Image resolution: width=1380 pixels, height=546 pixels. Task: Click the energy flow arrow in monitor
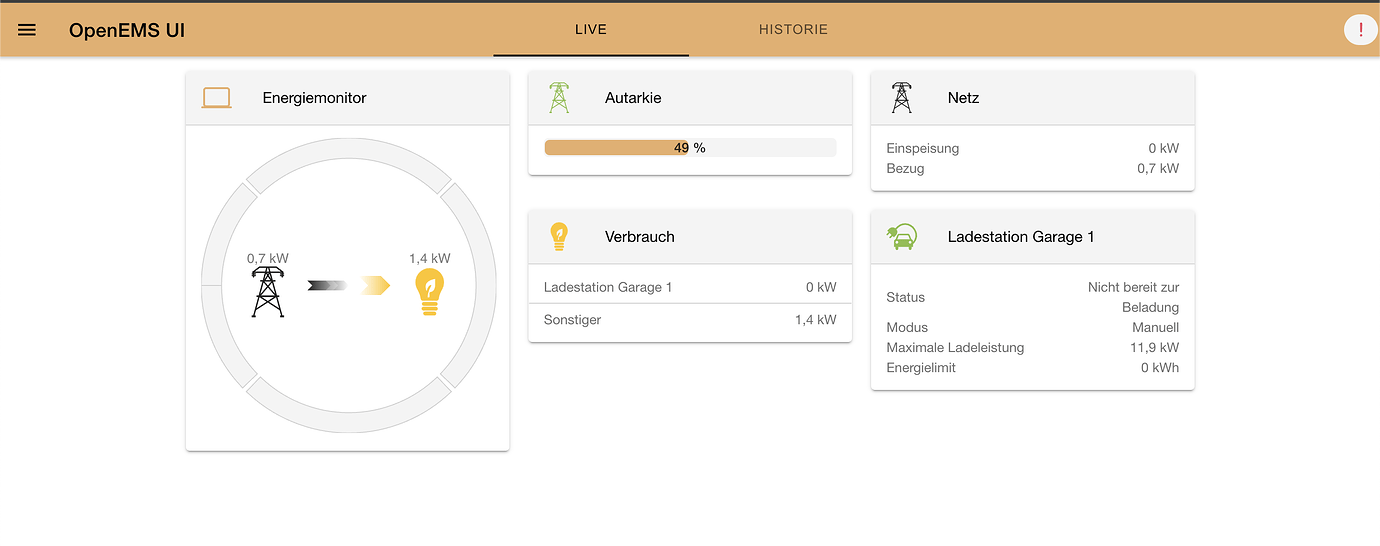coord(348,286)
